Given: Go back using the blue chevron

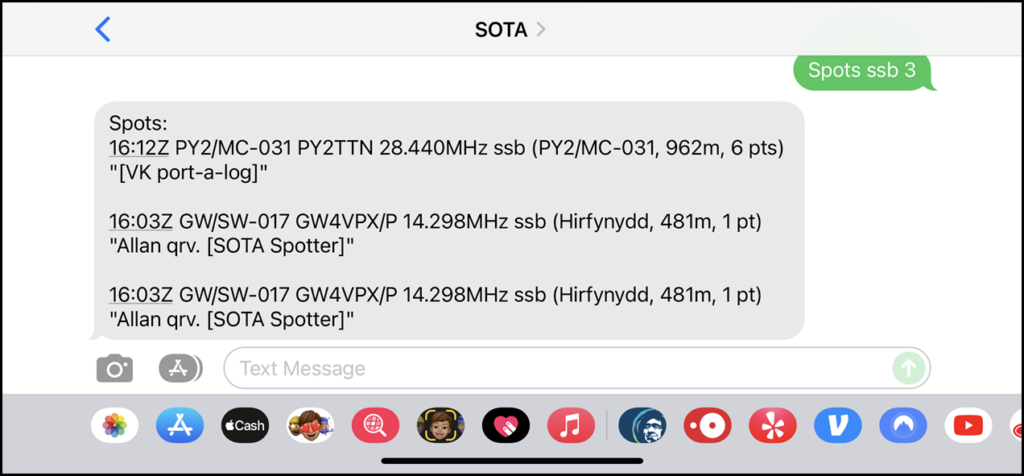Looking at the screenshot, I should click(x=103, y=29).
